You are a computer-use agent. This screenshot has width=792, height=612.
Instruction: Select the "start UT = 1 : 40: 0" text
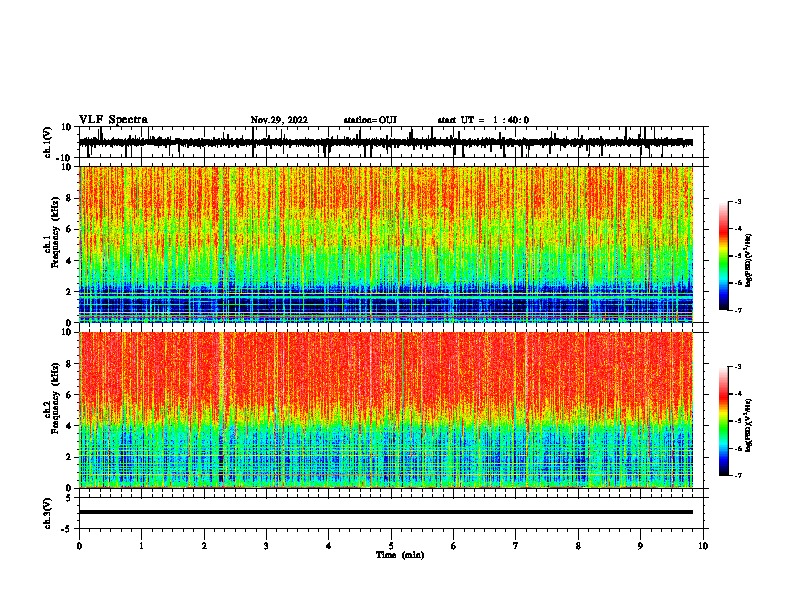pyautogui.click(x=483, y=120)
